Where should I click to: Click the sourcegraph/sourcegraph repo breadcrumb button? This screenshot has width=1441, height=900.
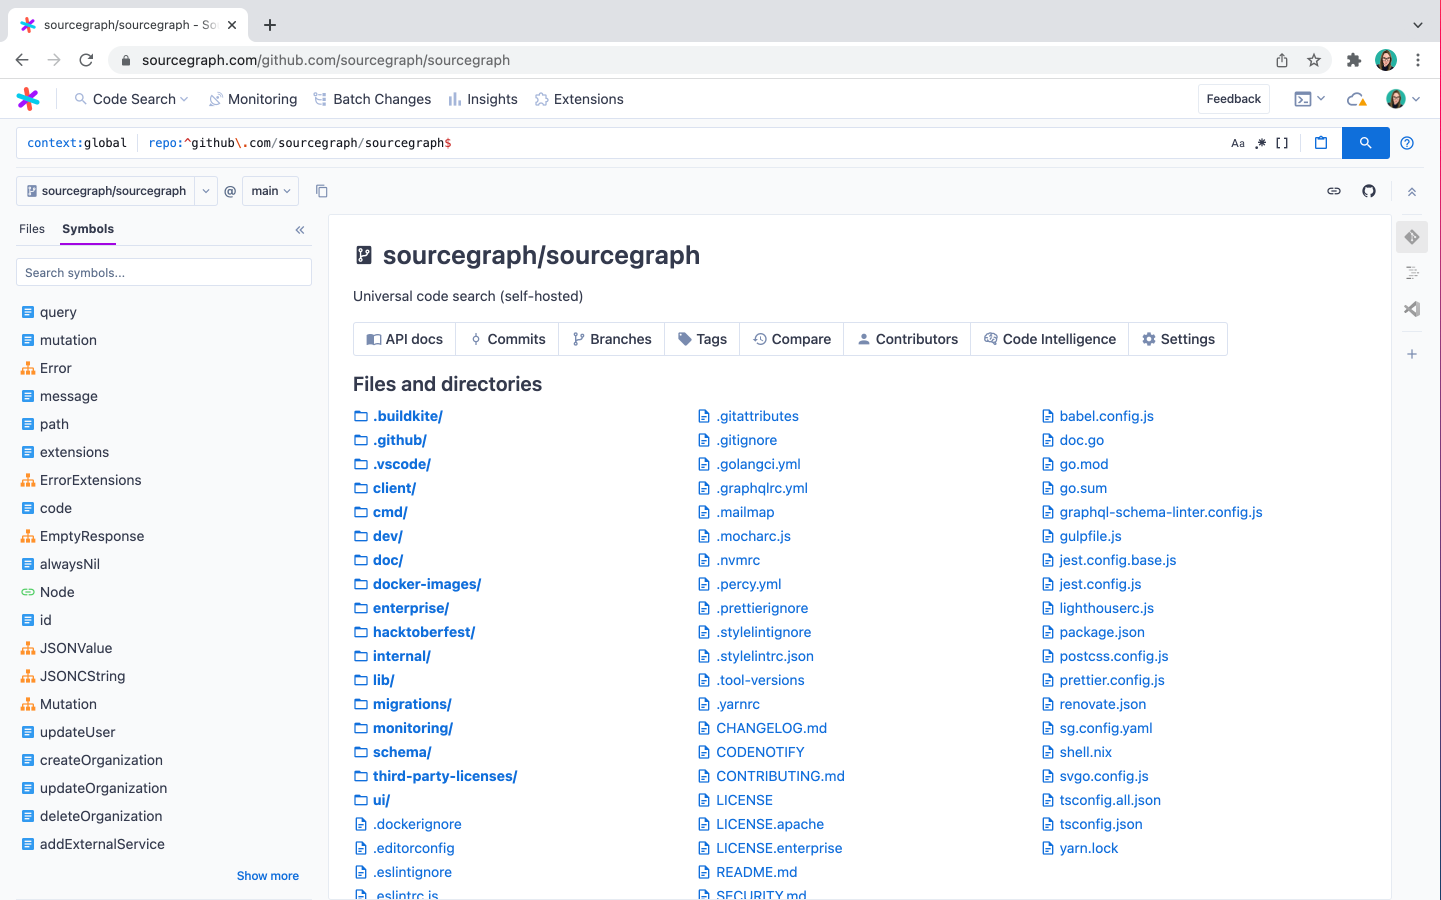(x=106, y=191)
